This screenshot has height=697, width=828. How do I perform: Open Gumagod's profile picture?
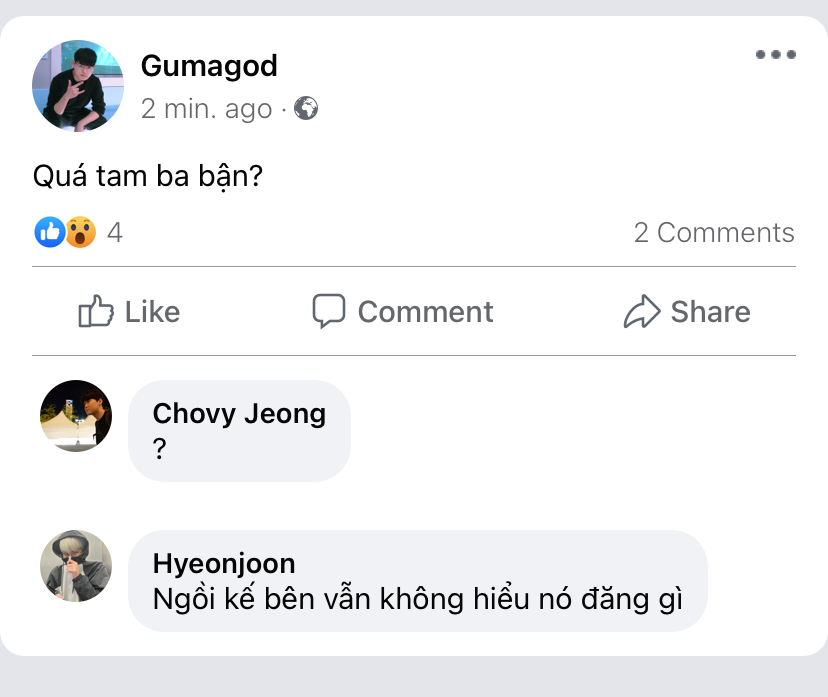click(x=78, y=86)
